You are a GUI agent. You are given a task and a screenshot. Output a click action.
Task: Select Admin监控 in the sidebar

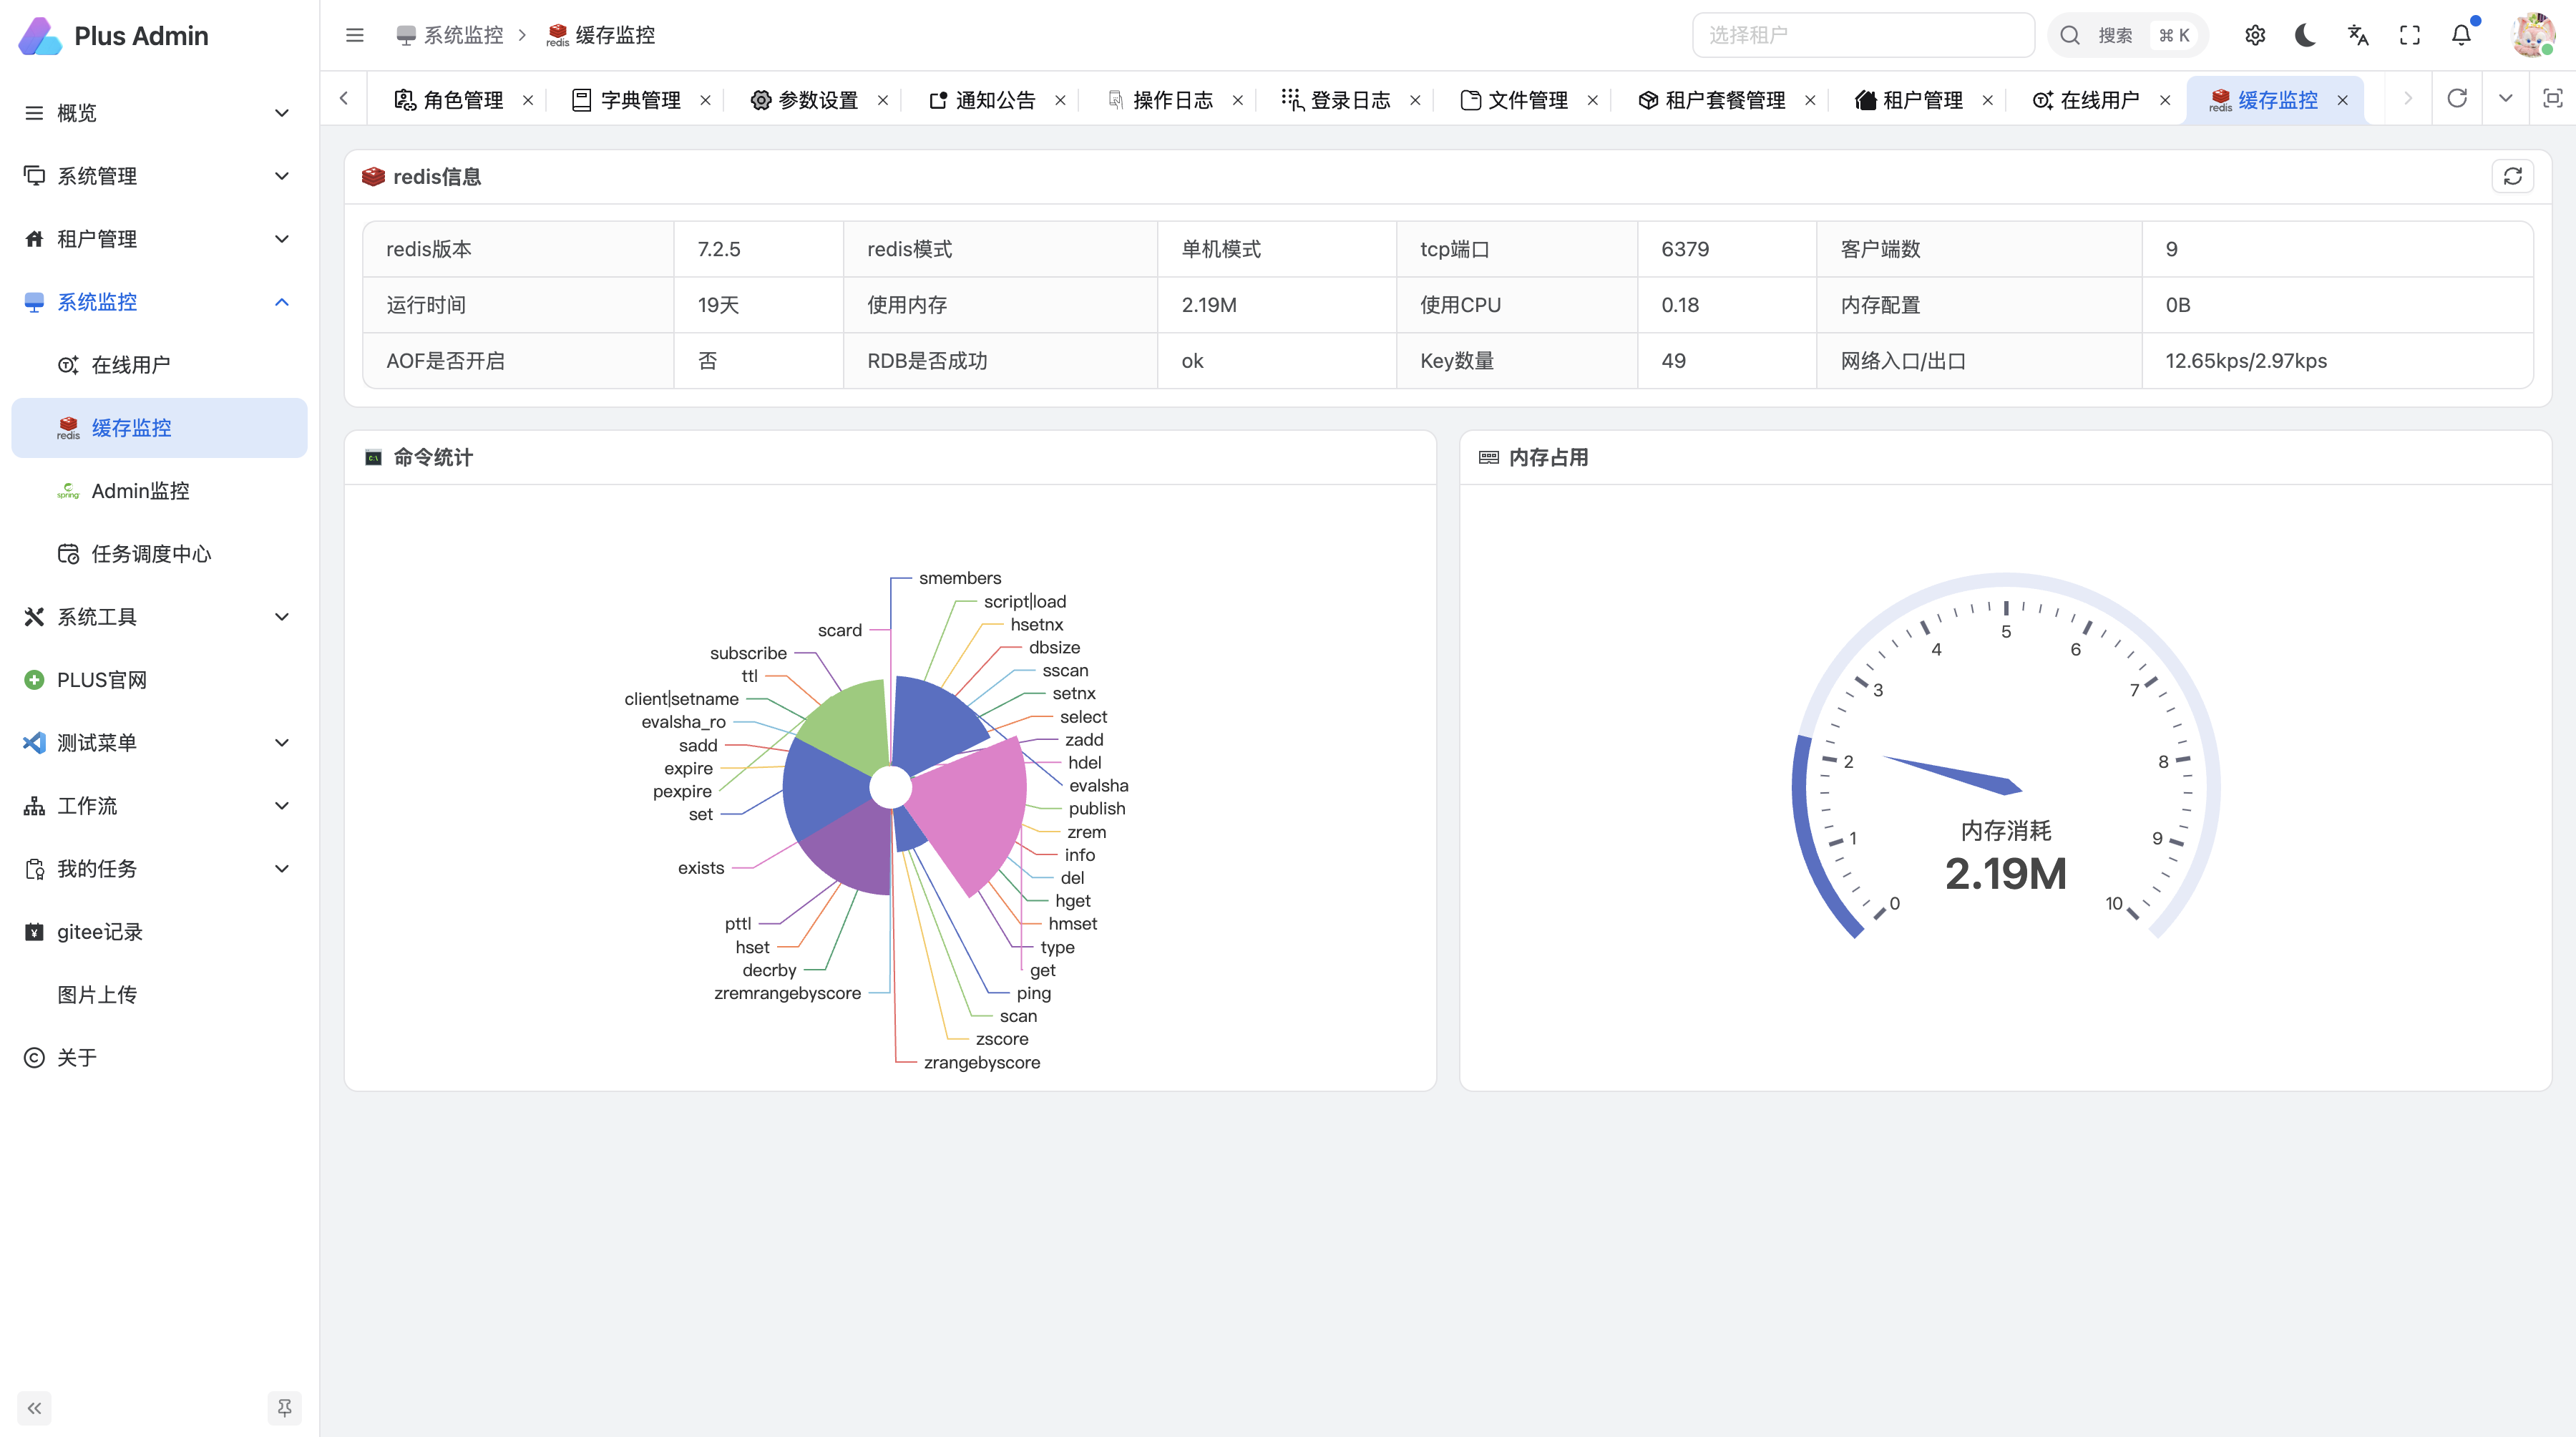click(x=140, y=491)
